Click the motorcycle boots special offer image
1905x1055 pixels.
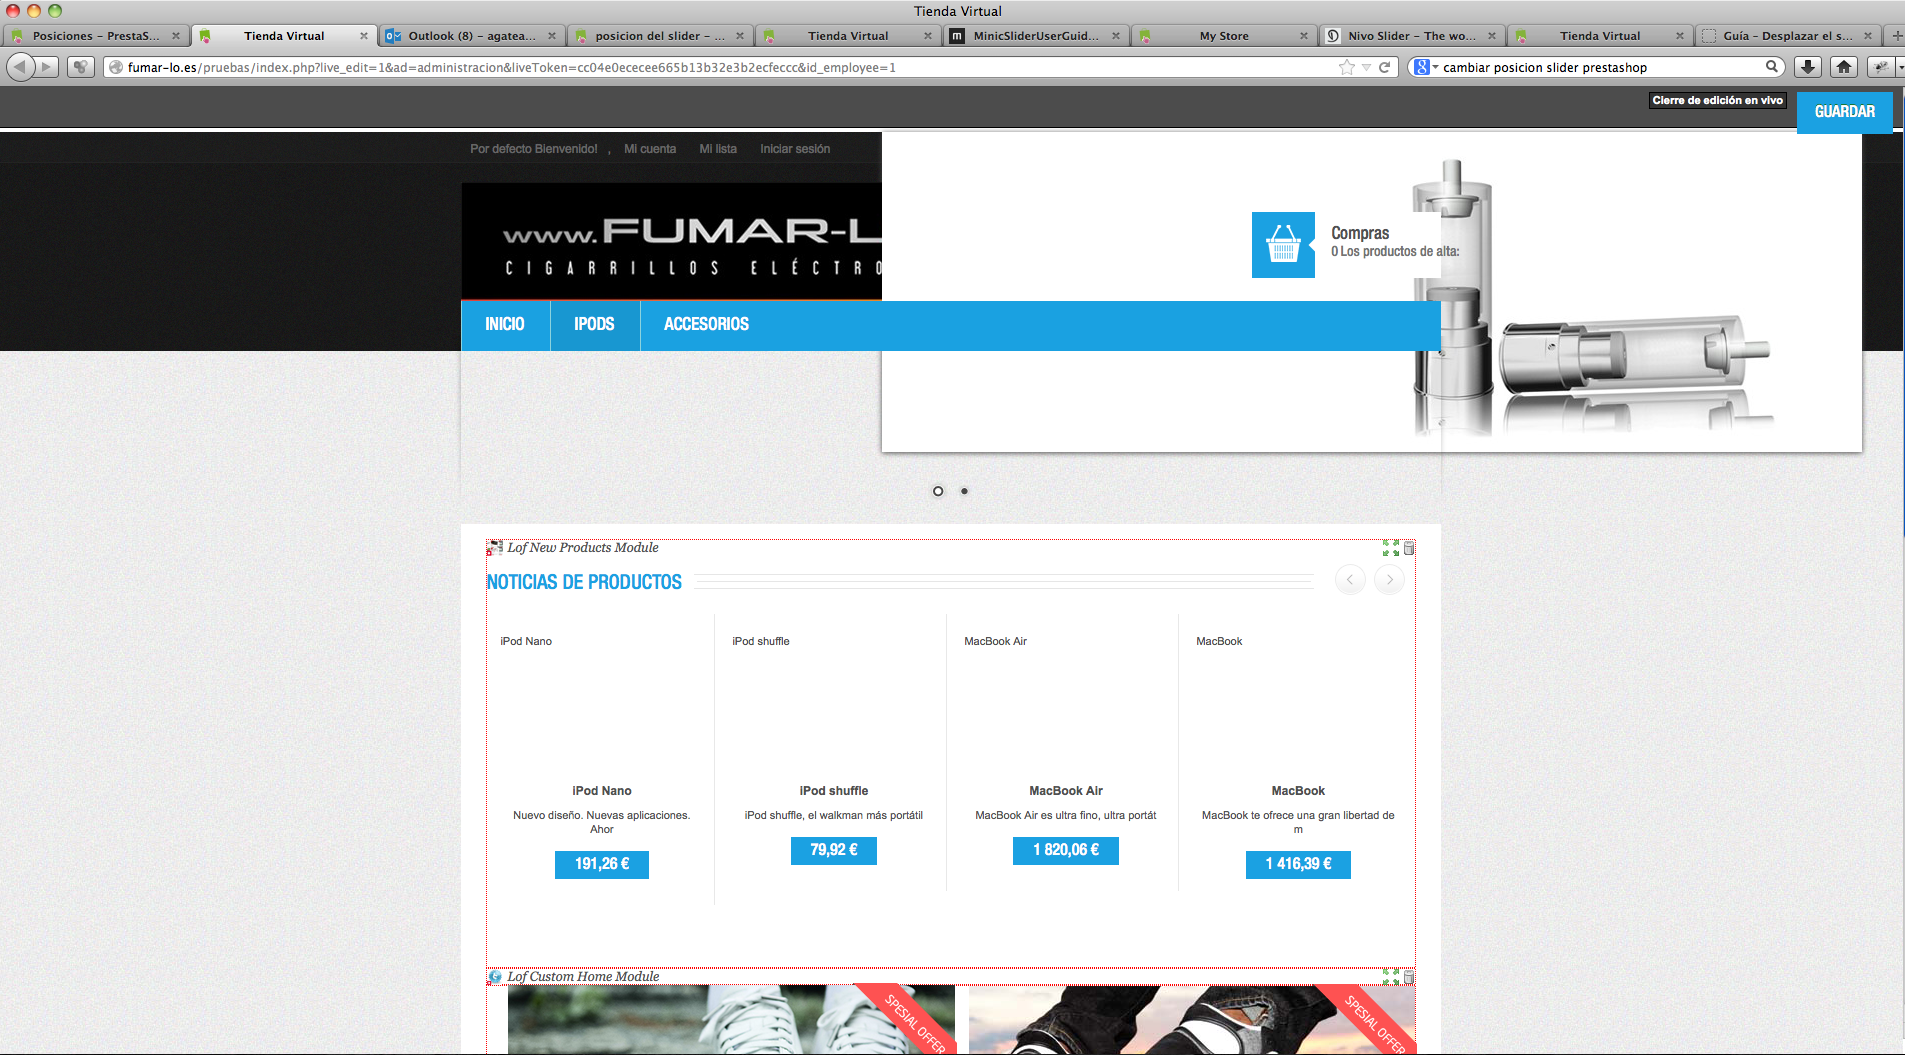(1192, 1019)
